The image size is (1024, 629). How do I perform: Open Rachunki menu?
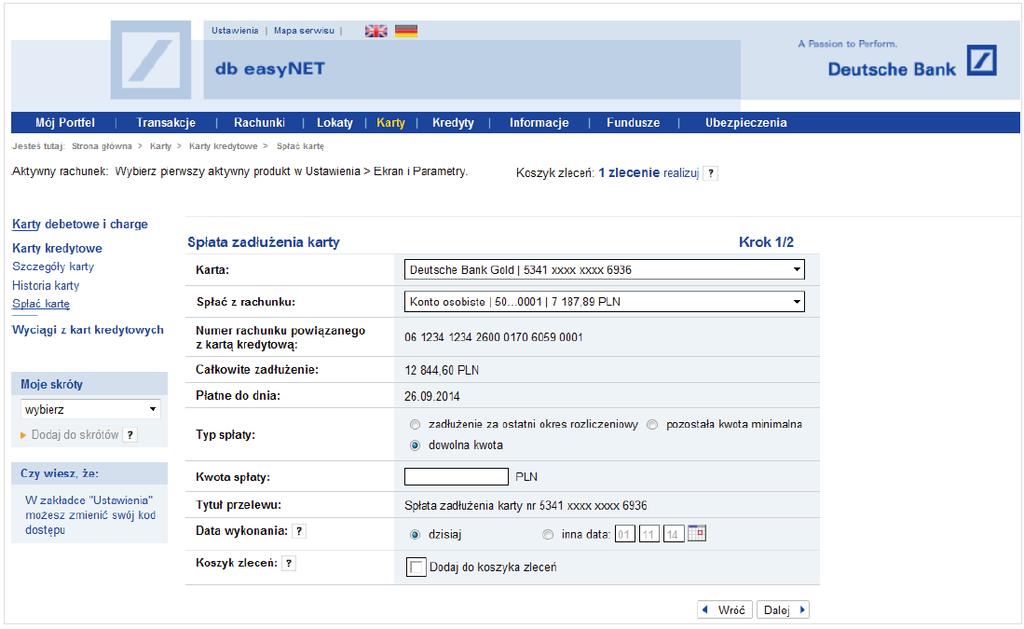click(259, 123)
